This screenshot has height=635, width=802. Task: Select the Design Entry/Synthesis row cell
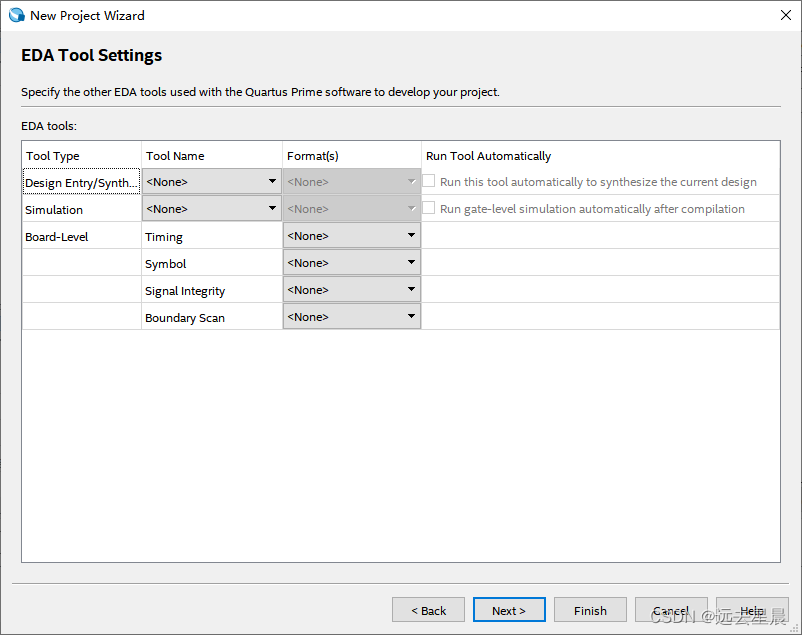pos(81,183)
